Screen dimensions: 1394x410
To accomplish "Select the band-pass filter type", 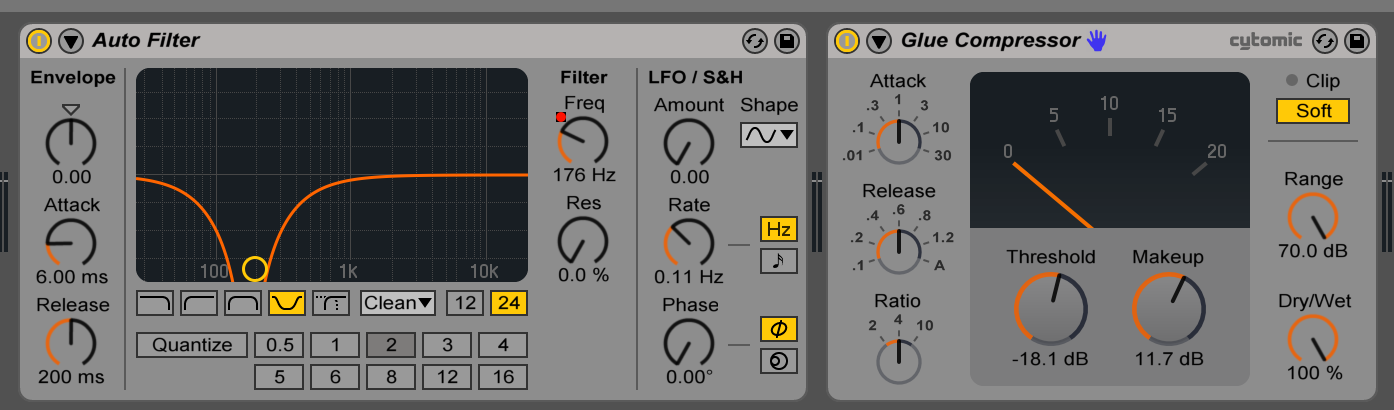I will point(243,303).
